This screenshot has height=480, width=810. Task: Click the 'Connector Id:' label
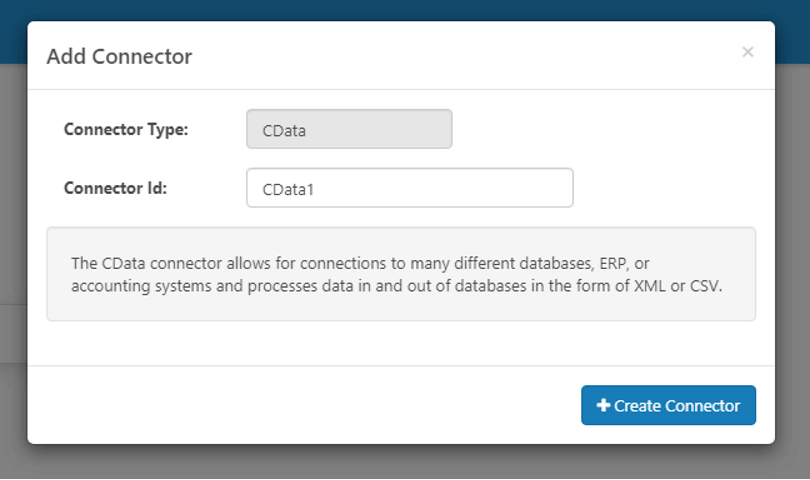pyautogui.click(x=115, y=187)
